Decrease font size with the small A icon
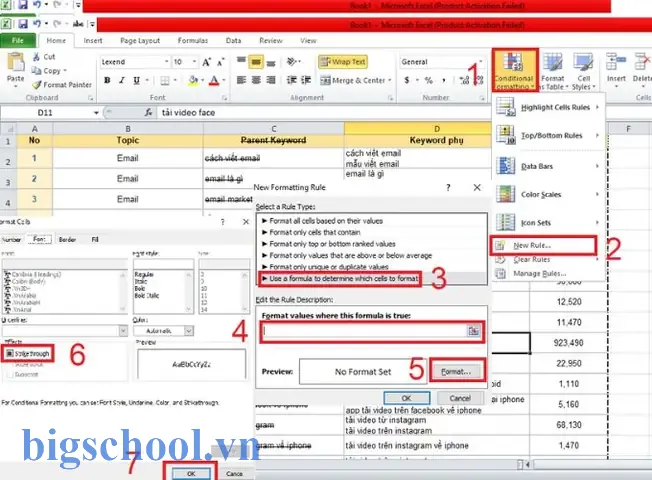This screenshot has height=480, width=652. coord(221,62)
